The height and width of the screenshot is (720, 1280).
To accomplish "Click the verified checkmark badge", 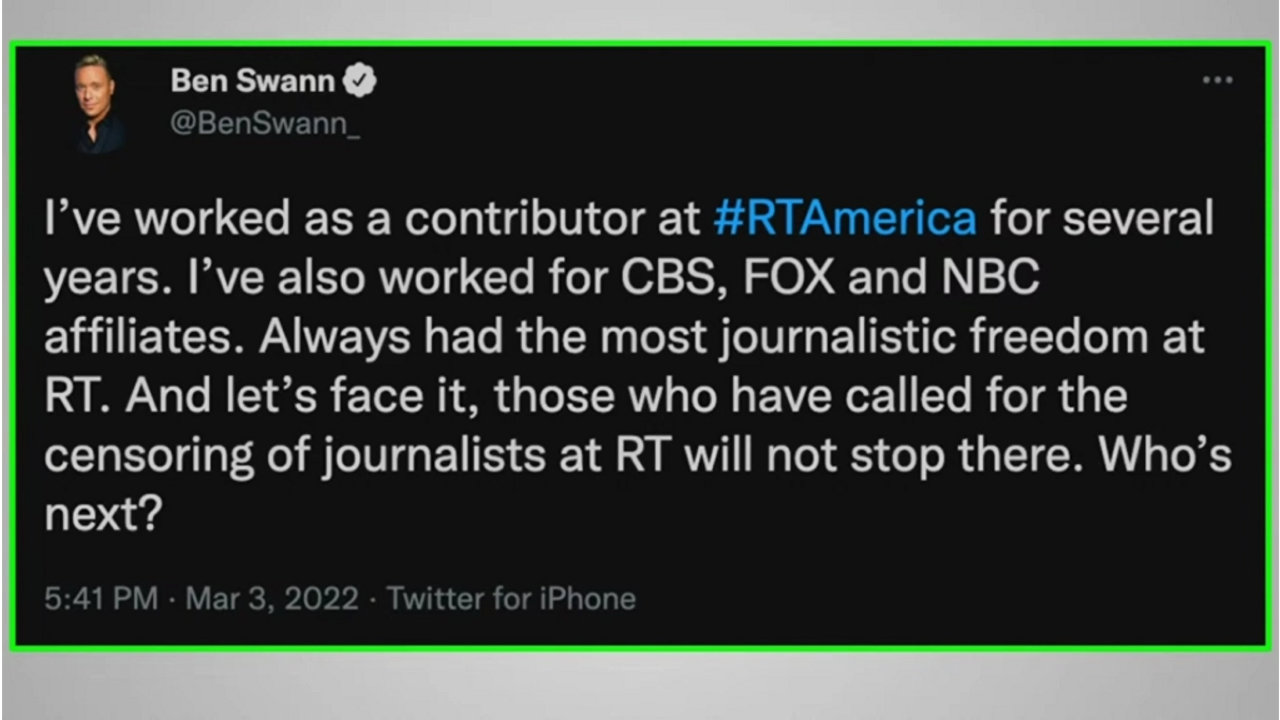I will (360, 81).
